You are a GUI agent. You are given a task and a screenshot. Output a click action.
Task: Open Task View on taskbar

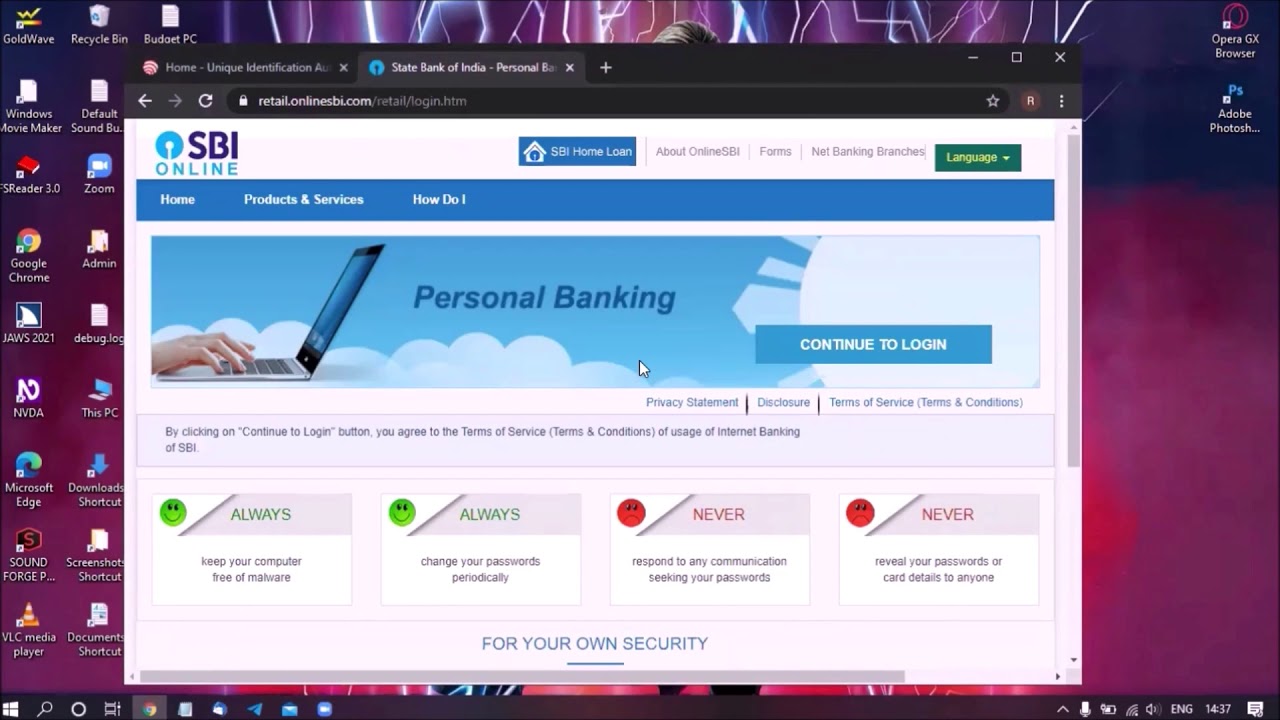click(112, 709)
